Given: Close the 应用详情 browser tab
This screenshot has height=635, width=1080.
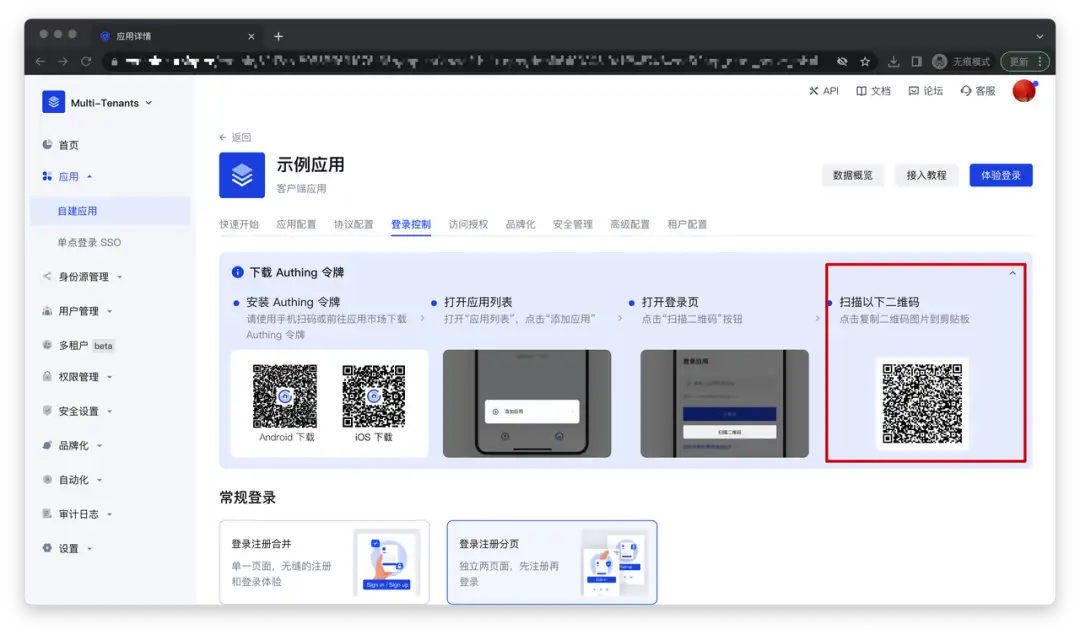Looking at the screenshot, I should [x=251, y=37].
